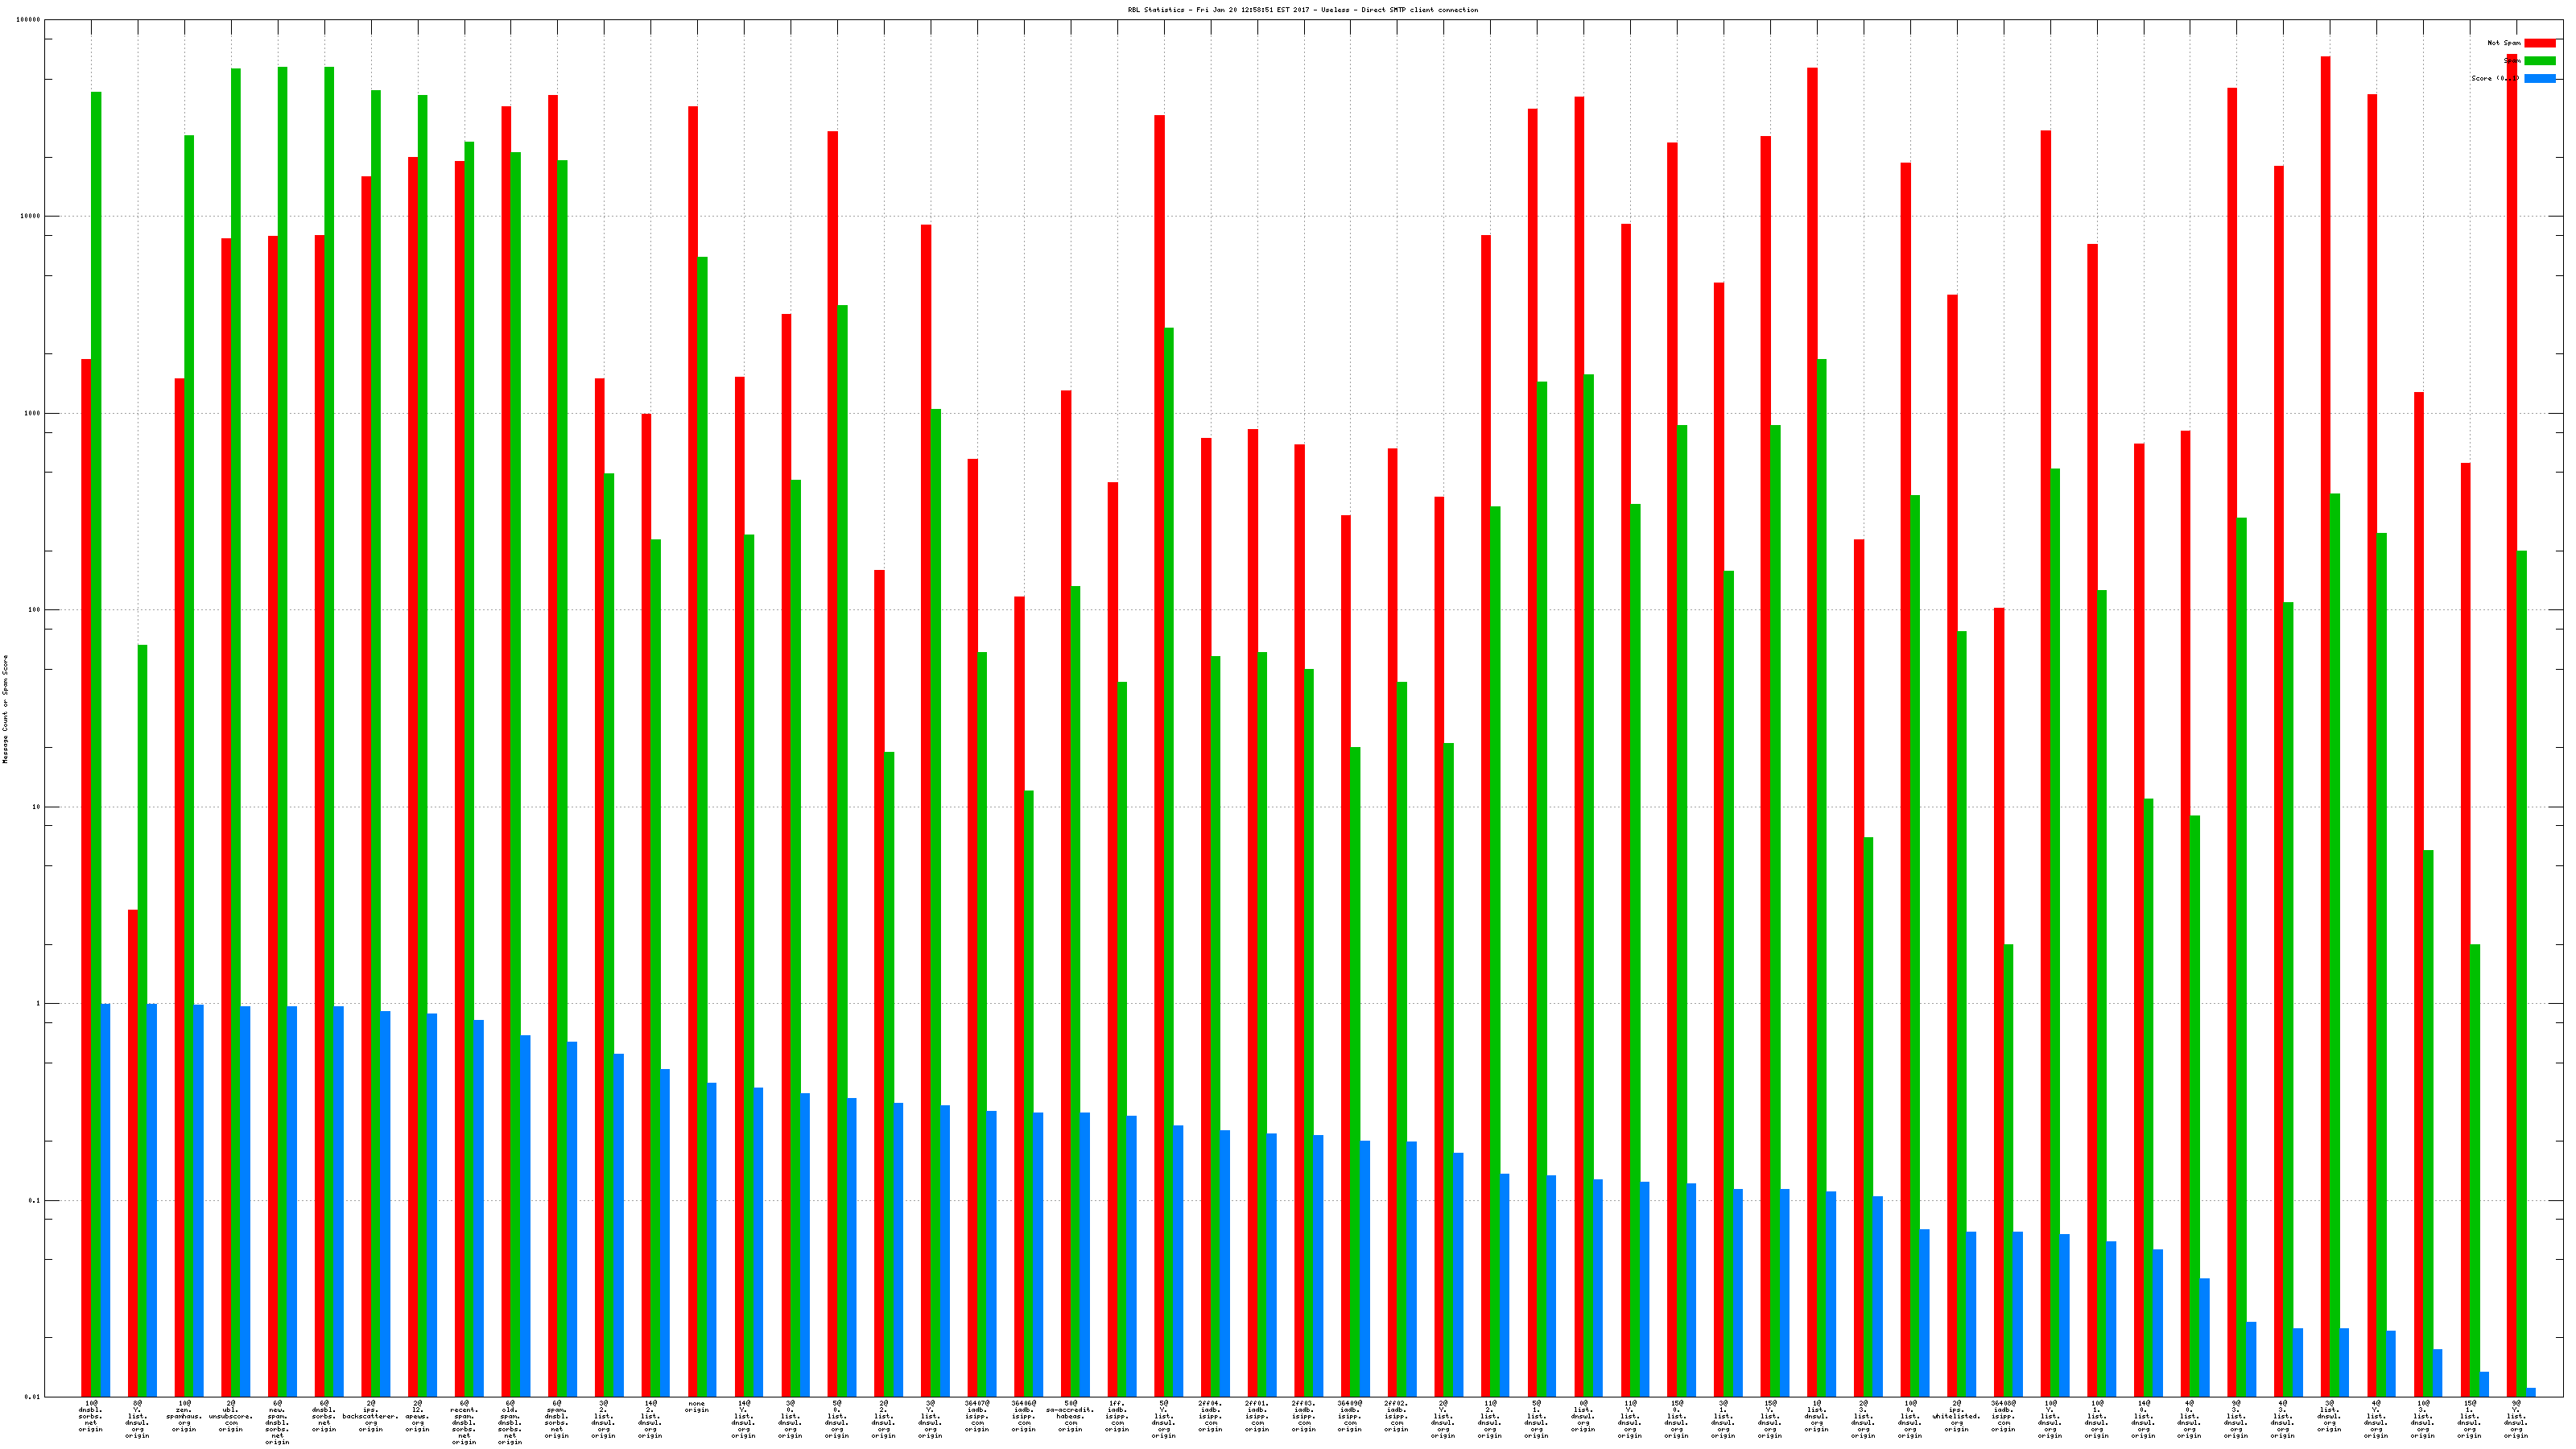Click the ips.backscatterer.org x-axis label
2576x1449 pixels.
tap(370, 1416)
